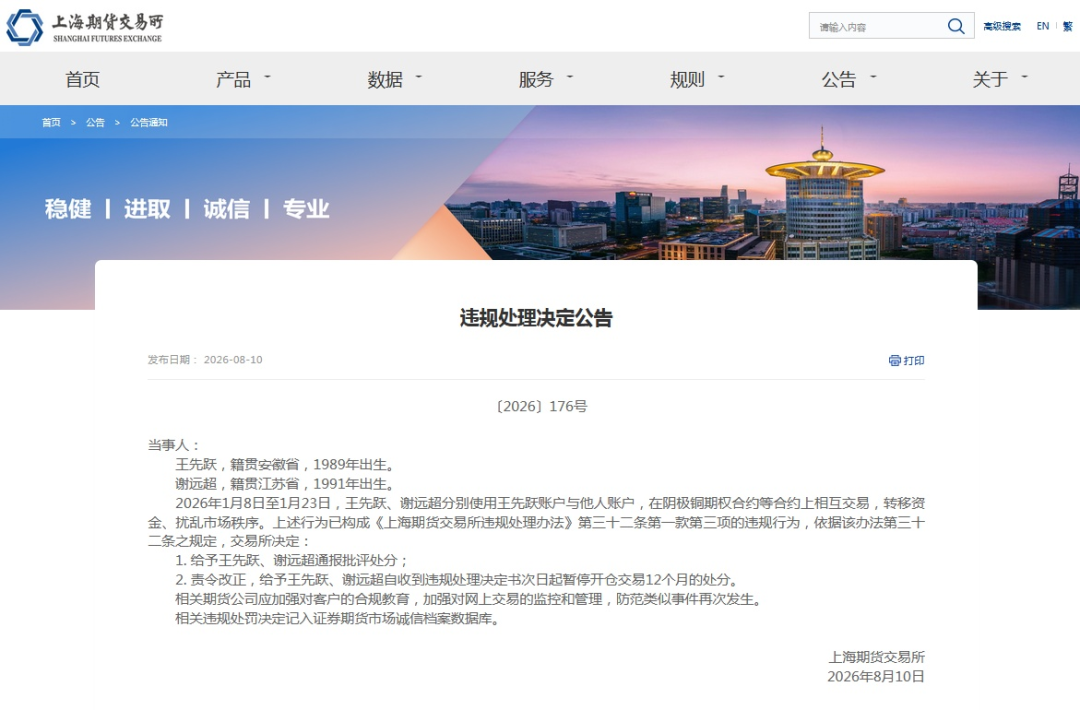1080x710 pixels.
Task: Click the banner slogan 稳健
Action: point(68,209)
